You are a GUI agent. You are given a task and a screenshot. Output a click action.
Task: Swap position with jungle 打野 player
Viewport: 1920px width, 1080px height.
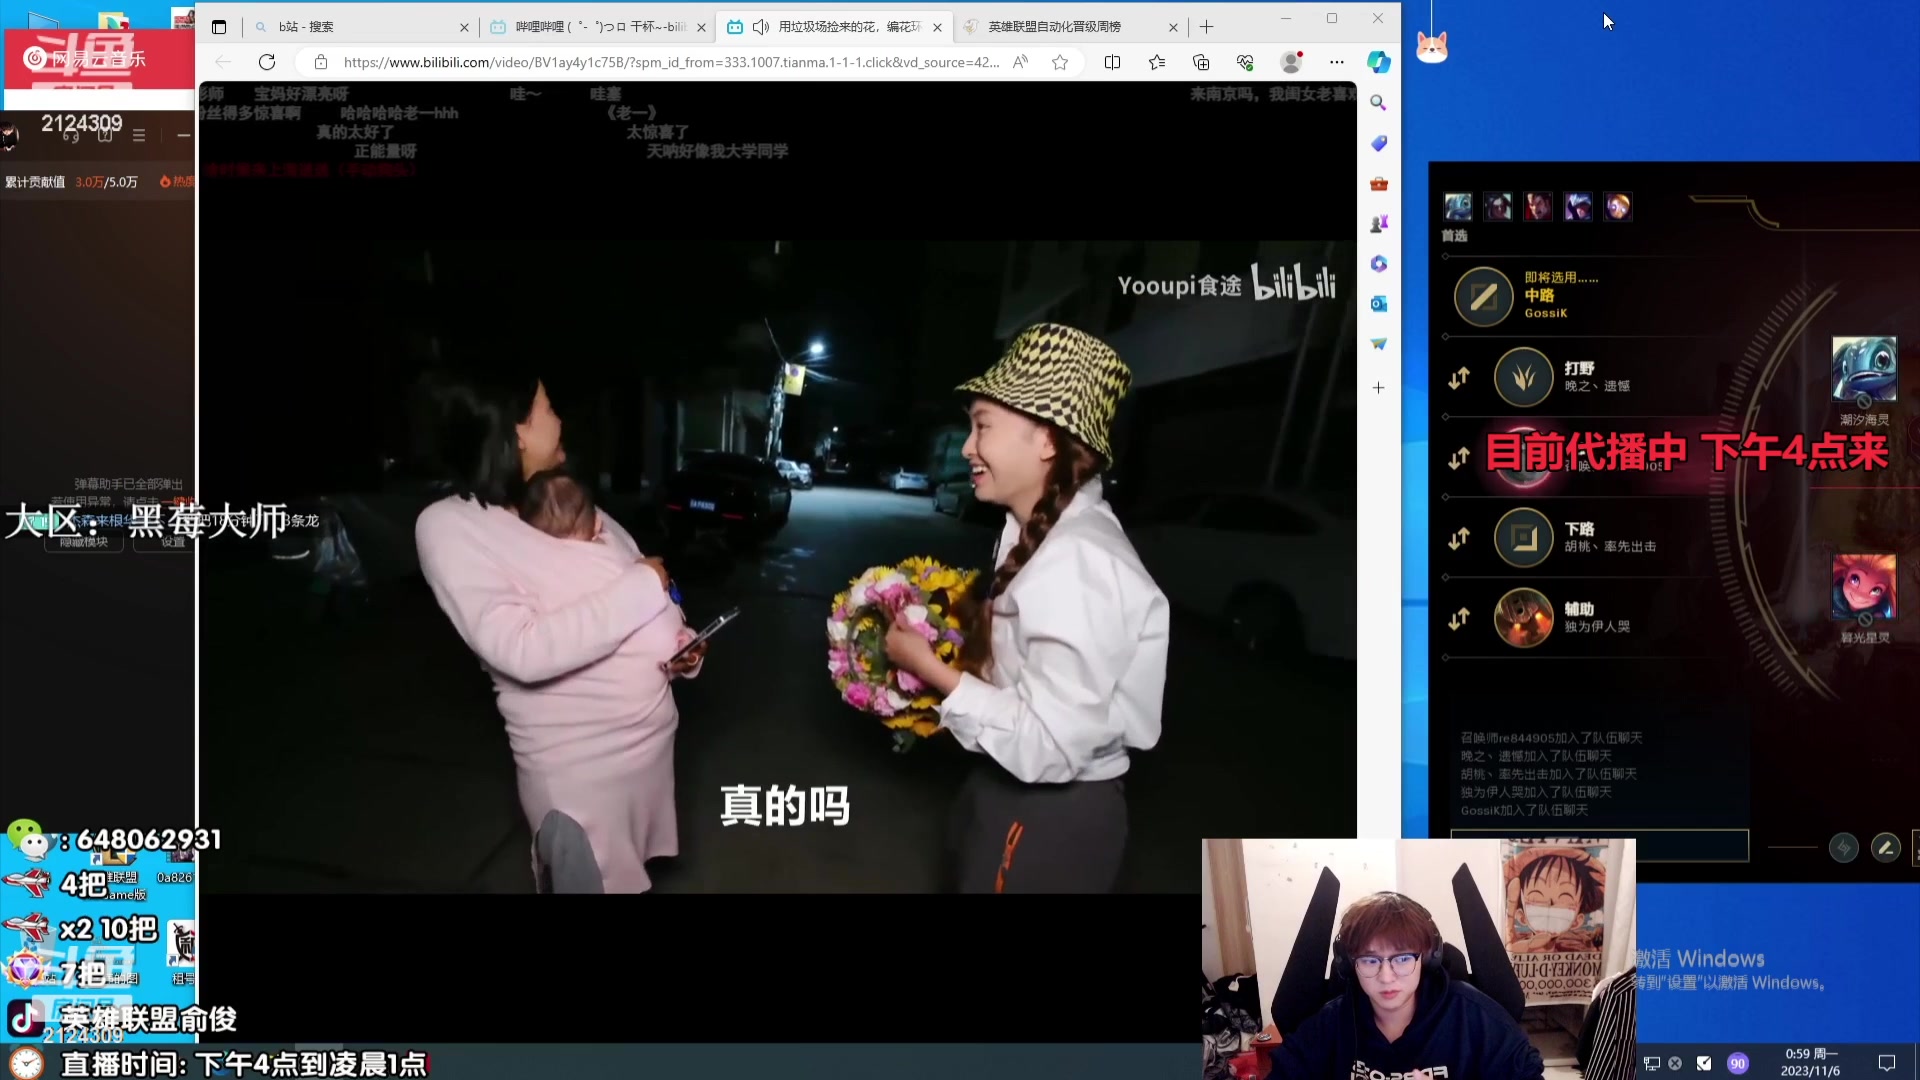[1459, 378]
